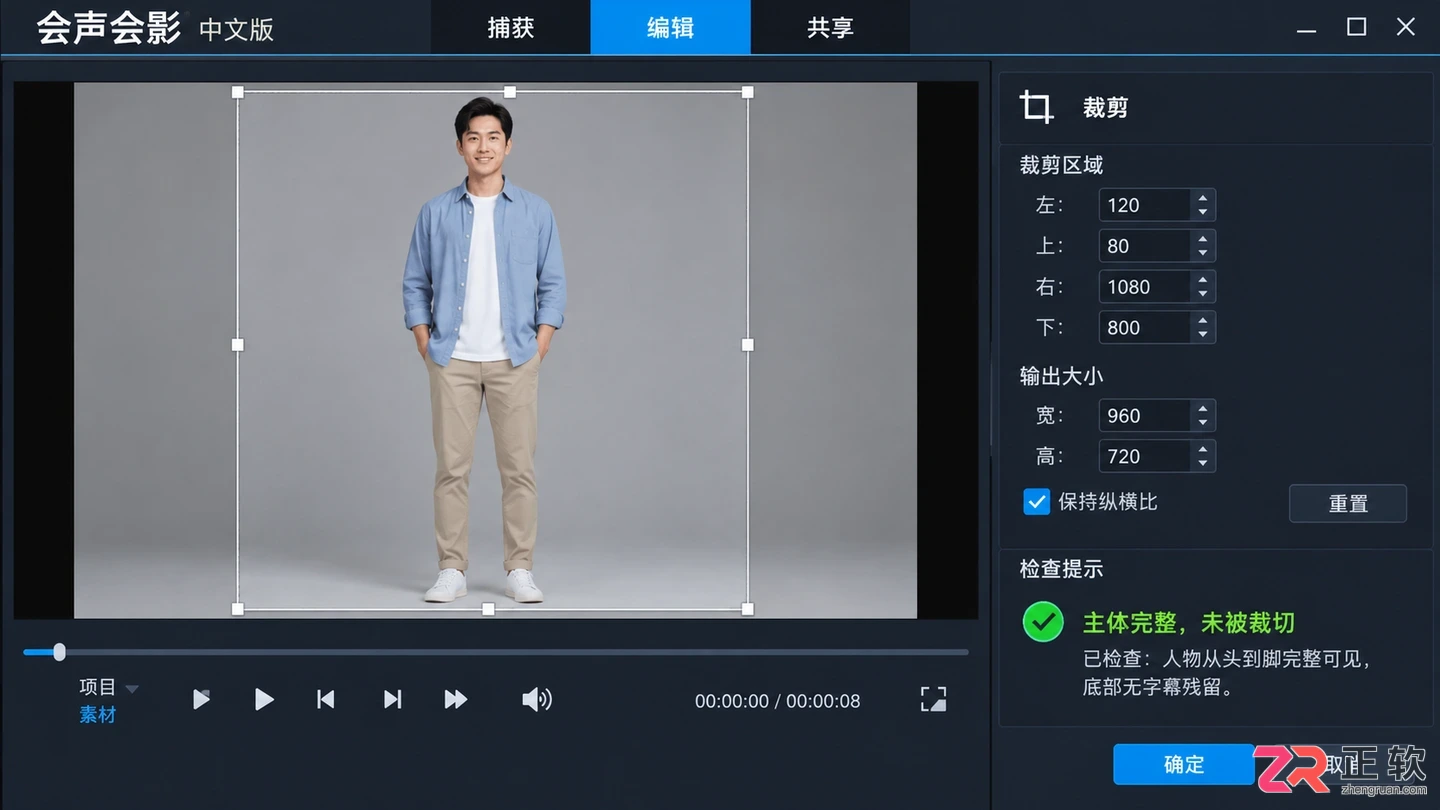1440x810 pixels.
Task: Select 项目 playback mode
Action: [98, 687]
